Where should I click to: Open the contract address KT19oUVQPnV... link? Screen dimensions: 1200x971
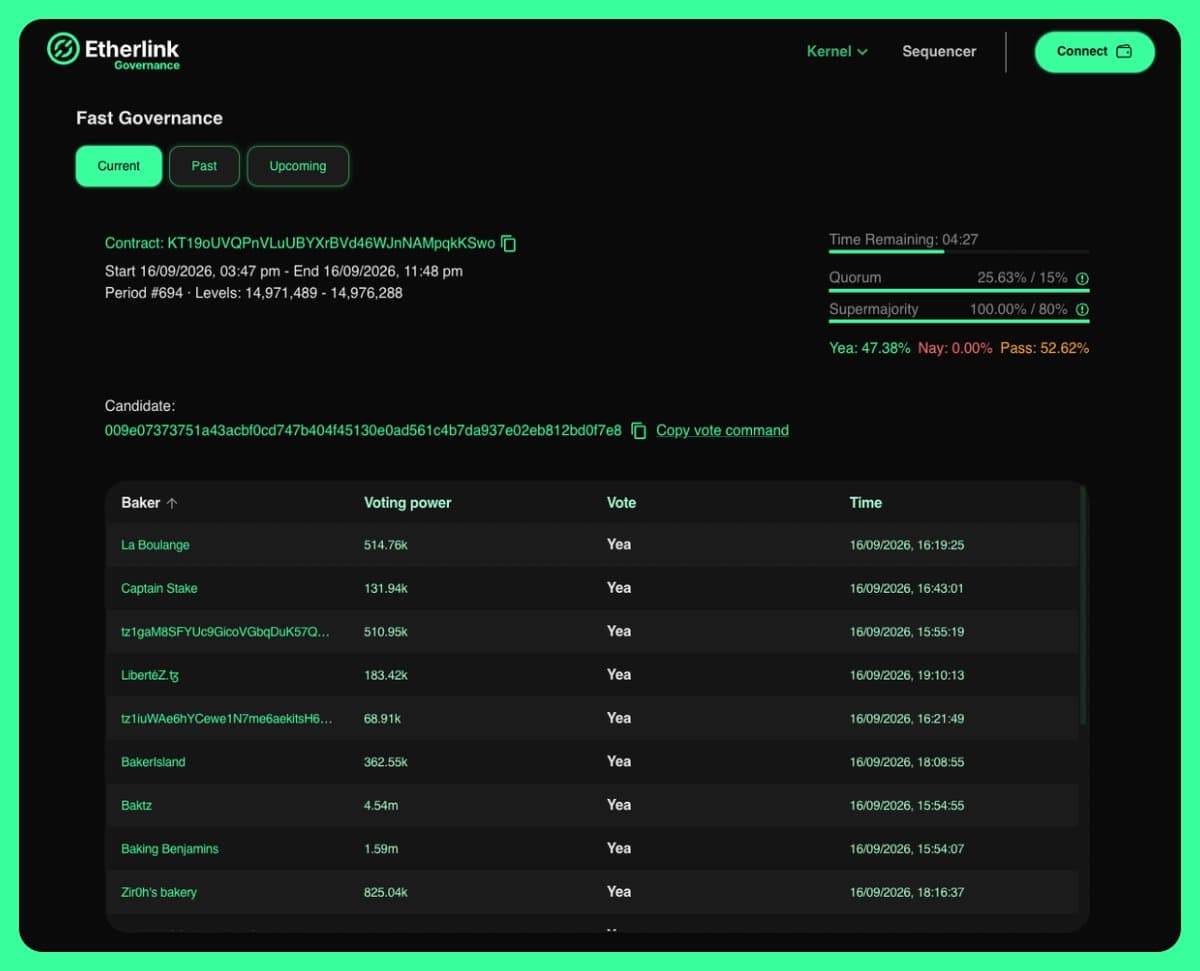pyautogui.click(x=300, y=243)
